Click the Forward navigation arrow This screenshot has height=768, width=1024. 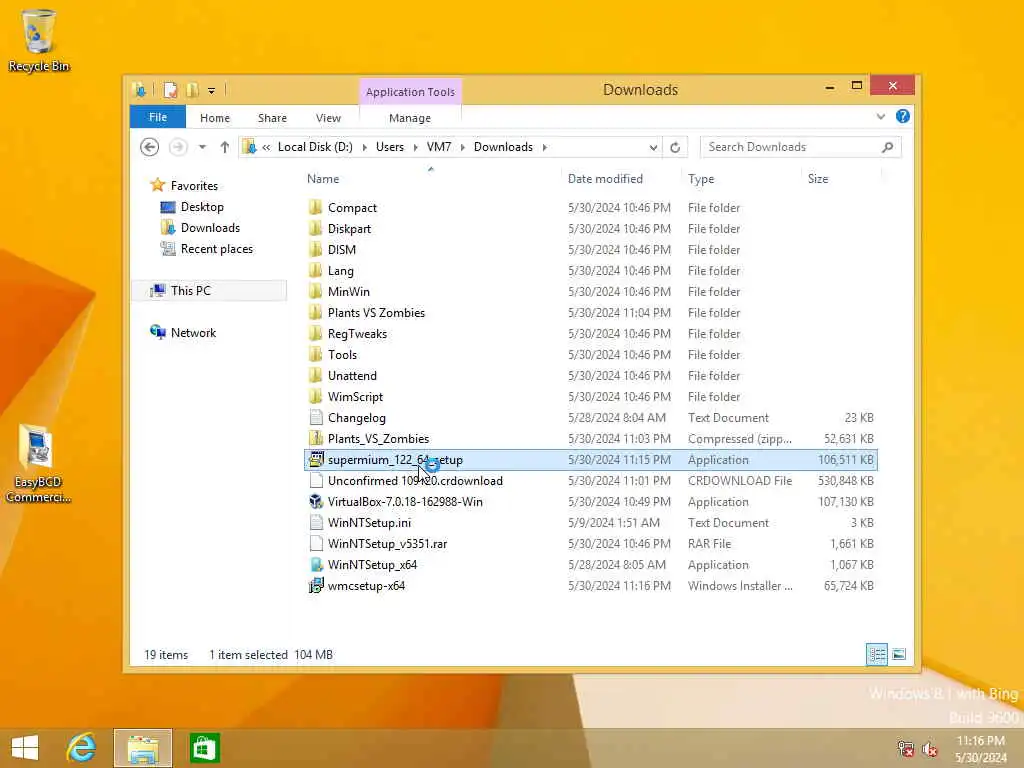[x=178, y=147]
